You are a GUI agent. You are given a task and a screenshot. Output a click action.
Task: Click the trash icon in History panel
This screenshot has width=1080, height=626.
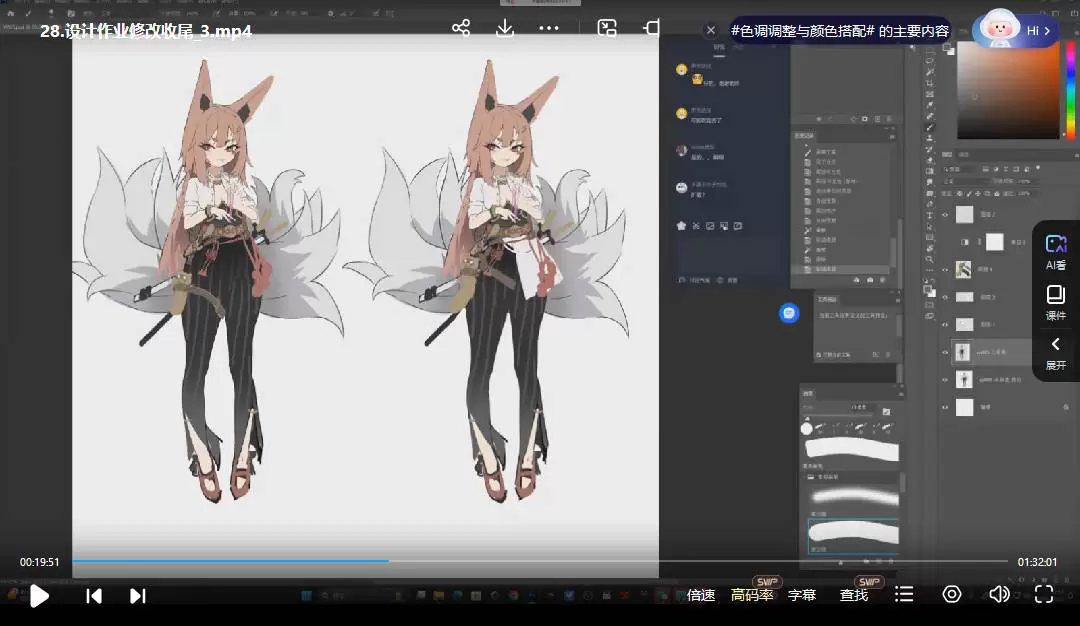[882, 280]
